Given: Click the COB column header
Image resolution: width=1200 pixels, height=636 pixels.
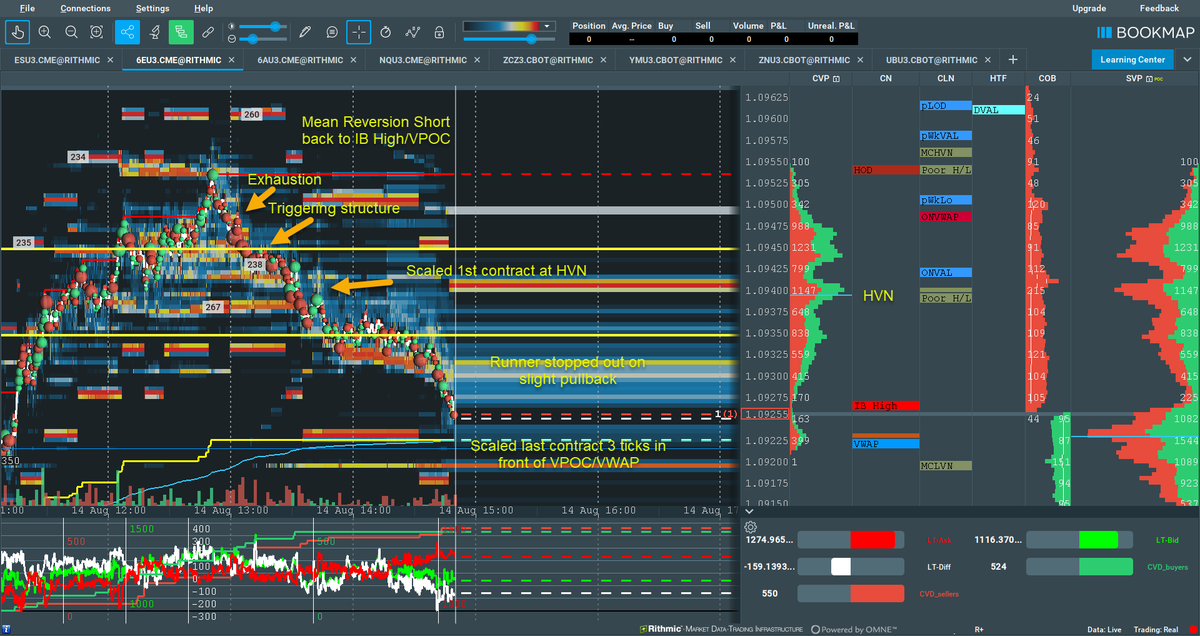Looking at the screenshot, I should coord(1047,78).
